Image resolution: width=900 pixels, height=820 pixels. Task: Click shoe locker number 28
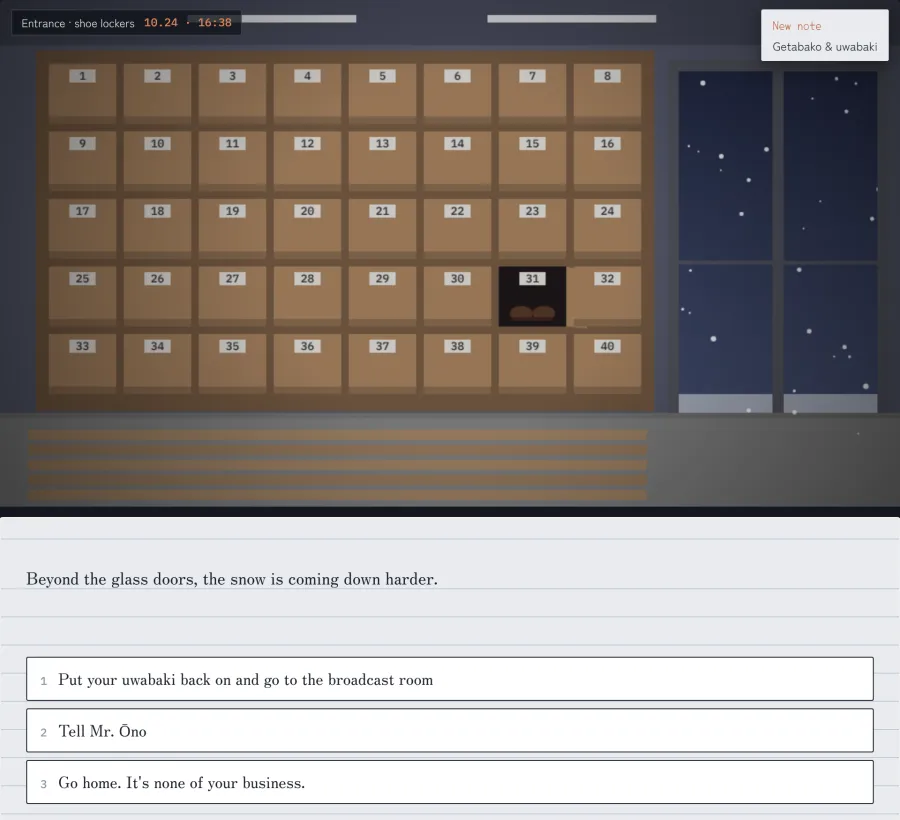pyautogui.click(x=307, y=296)
